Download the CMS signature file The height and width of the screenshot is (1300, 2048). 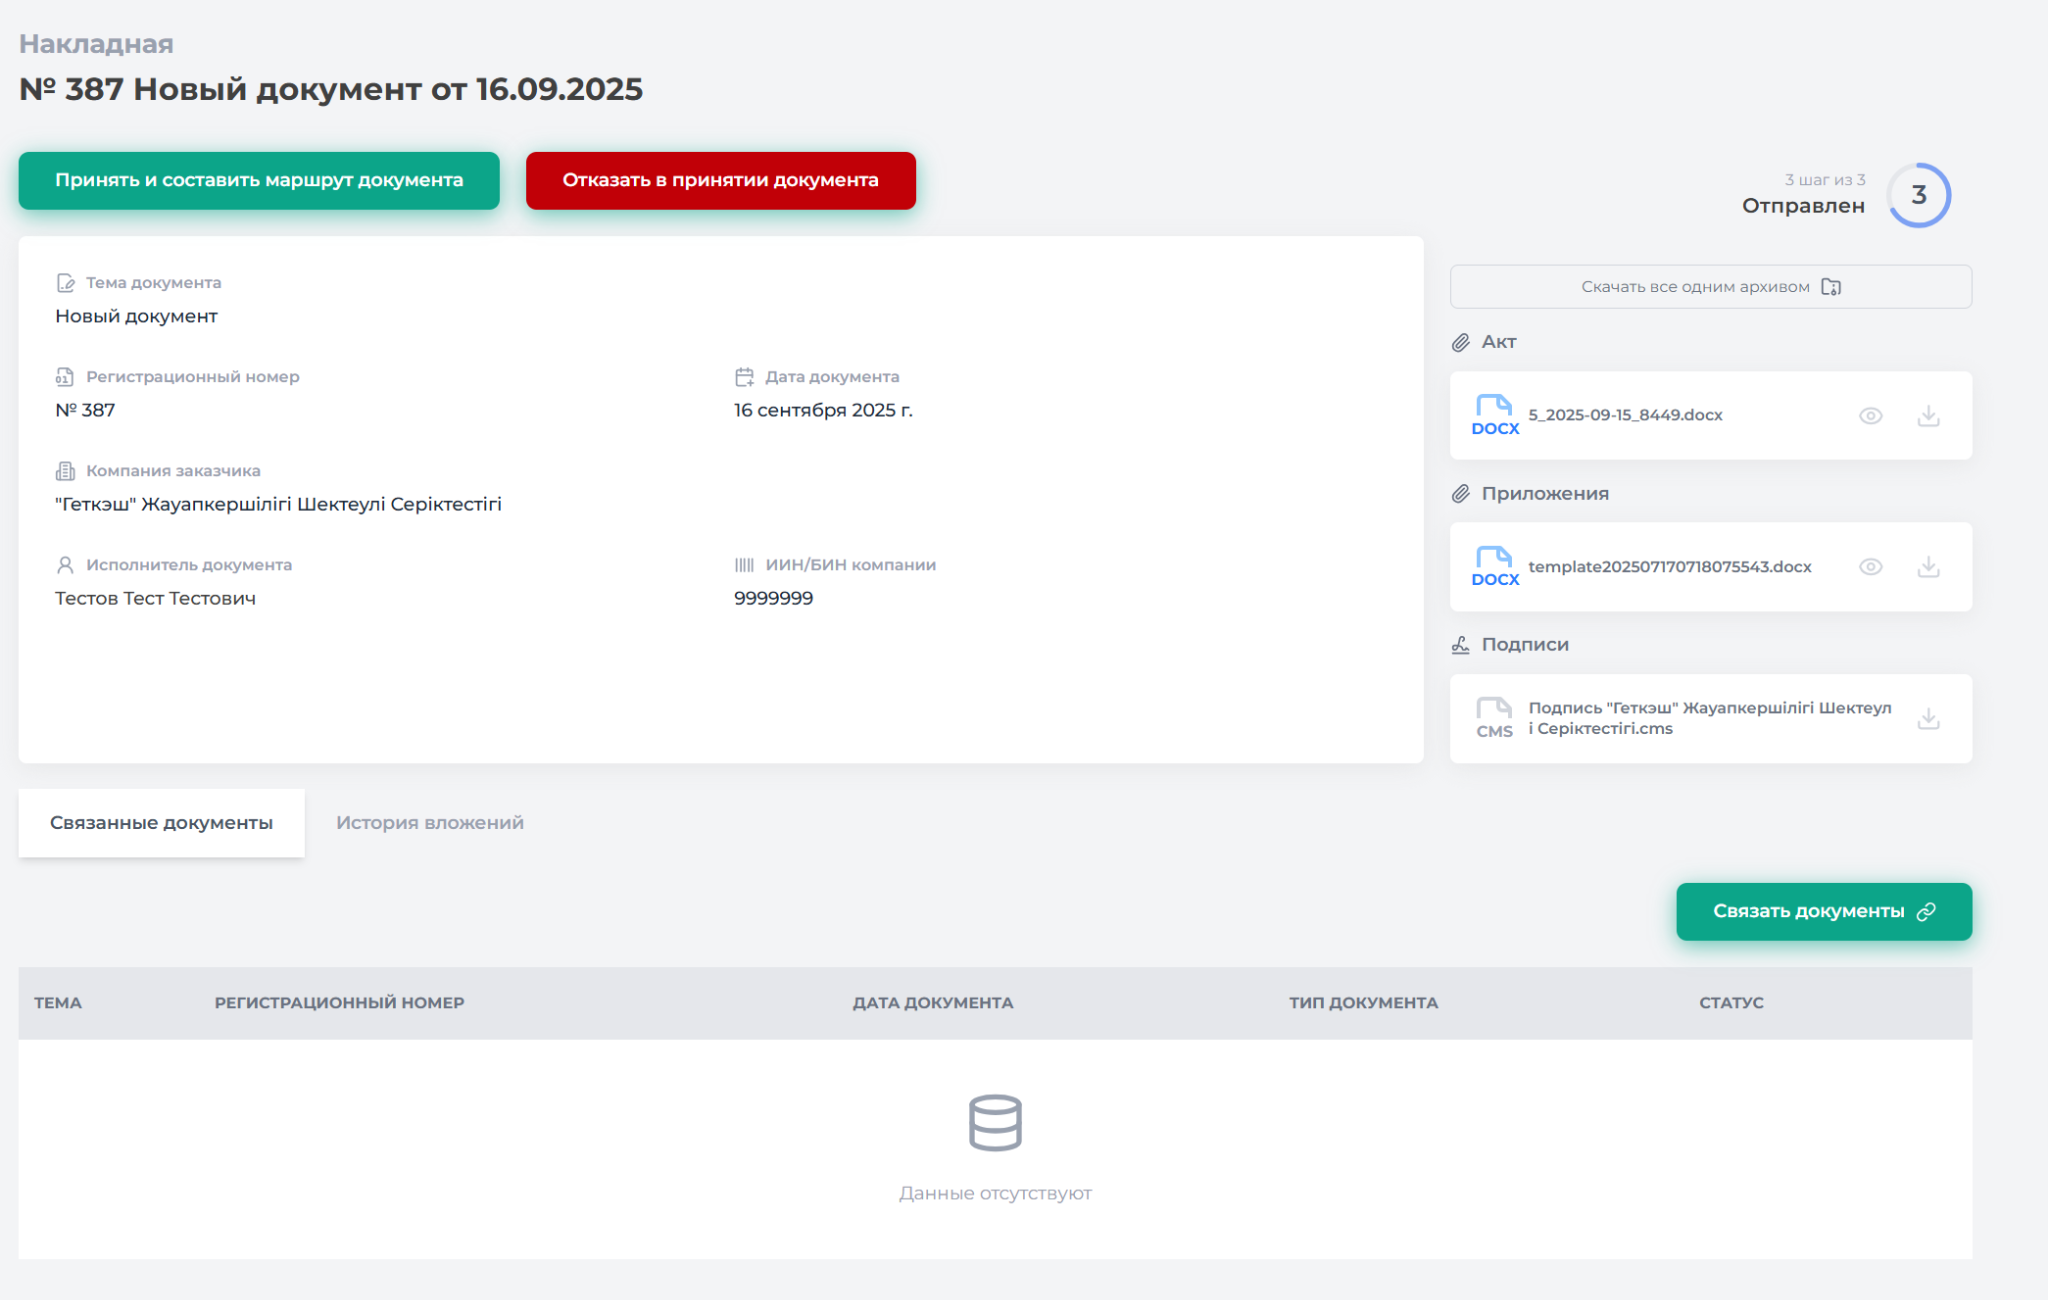tap(1928, 719)
